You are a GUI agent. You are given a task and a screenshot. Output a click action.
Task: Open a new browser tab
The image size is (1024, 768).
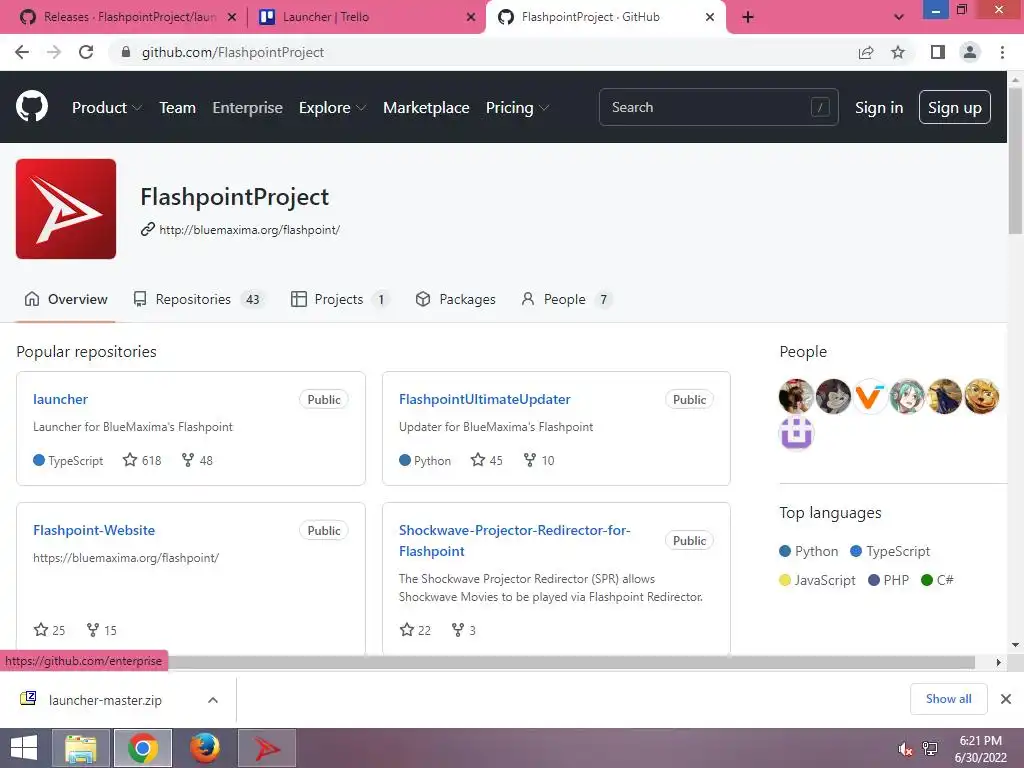748,17
